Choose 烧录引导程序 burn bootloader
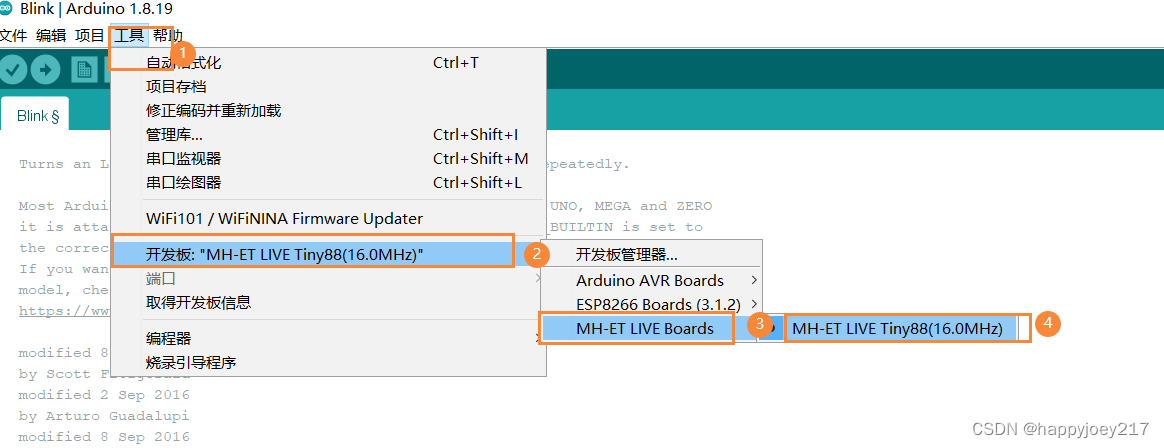This screenshot has height=448, width=1164. [x=327, y=362]
